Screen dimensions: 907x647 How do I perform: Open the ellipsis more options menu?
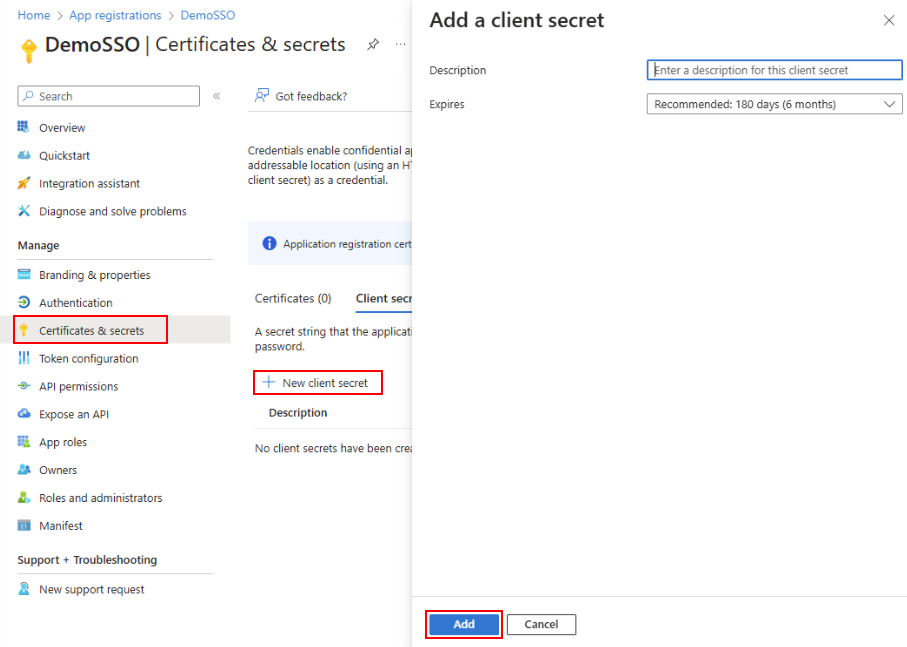click(400, 45)
